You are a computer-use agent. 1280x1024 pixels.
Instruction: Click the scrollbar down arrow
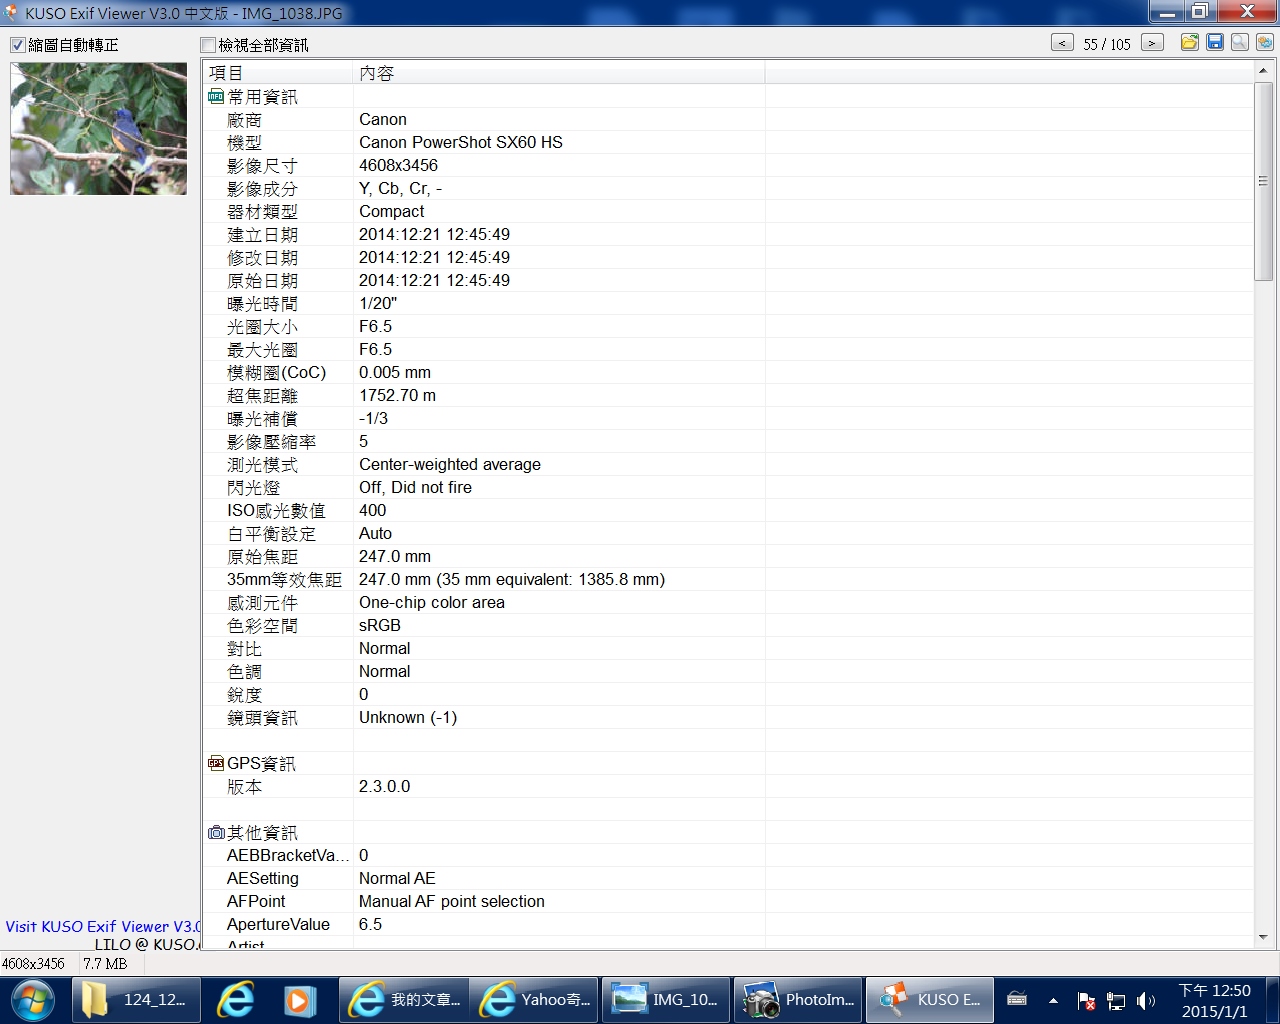click(1263, 937)
